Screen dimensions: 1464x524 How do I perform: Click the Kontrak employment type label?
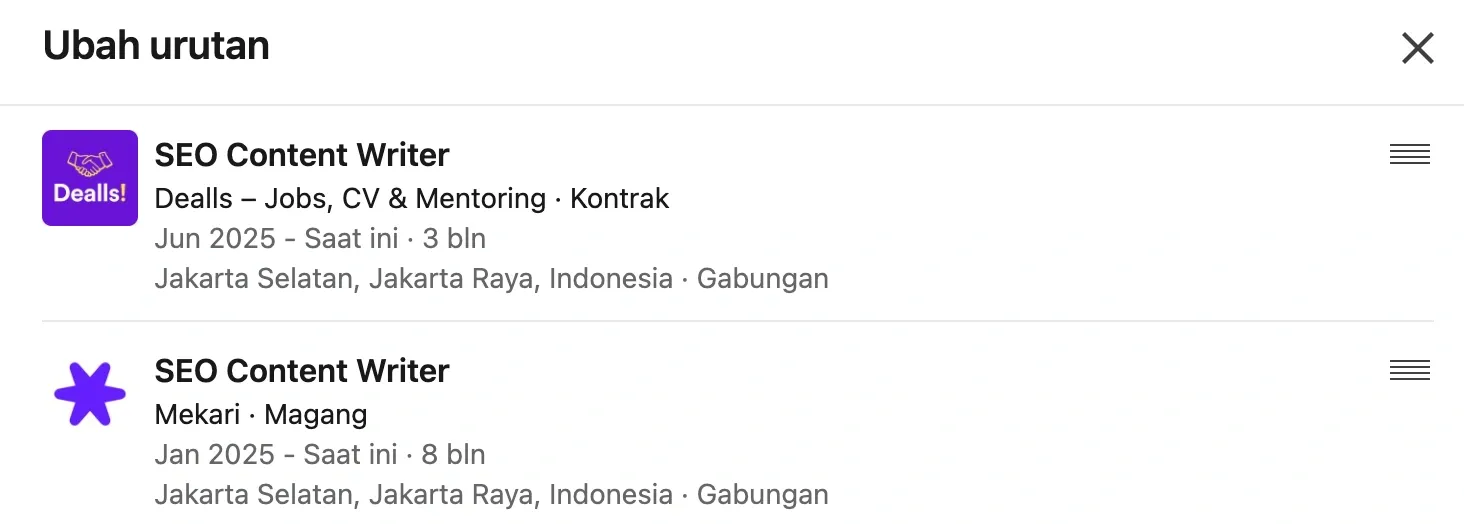[619, 199]
